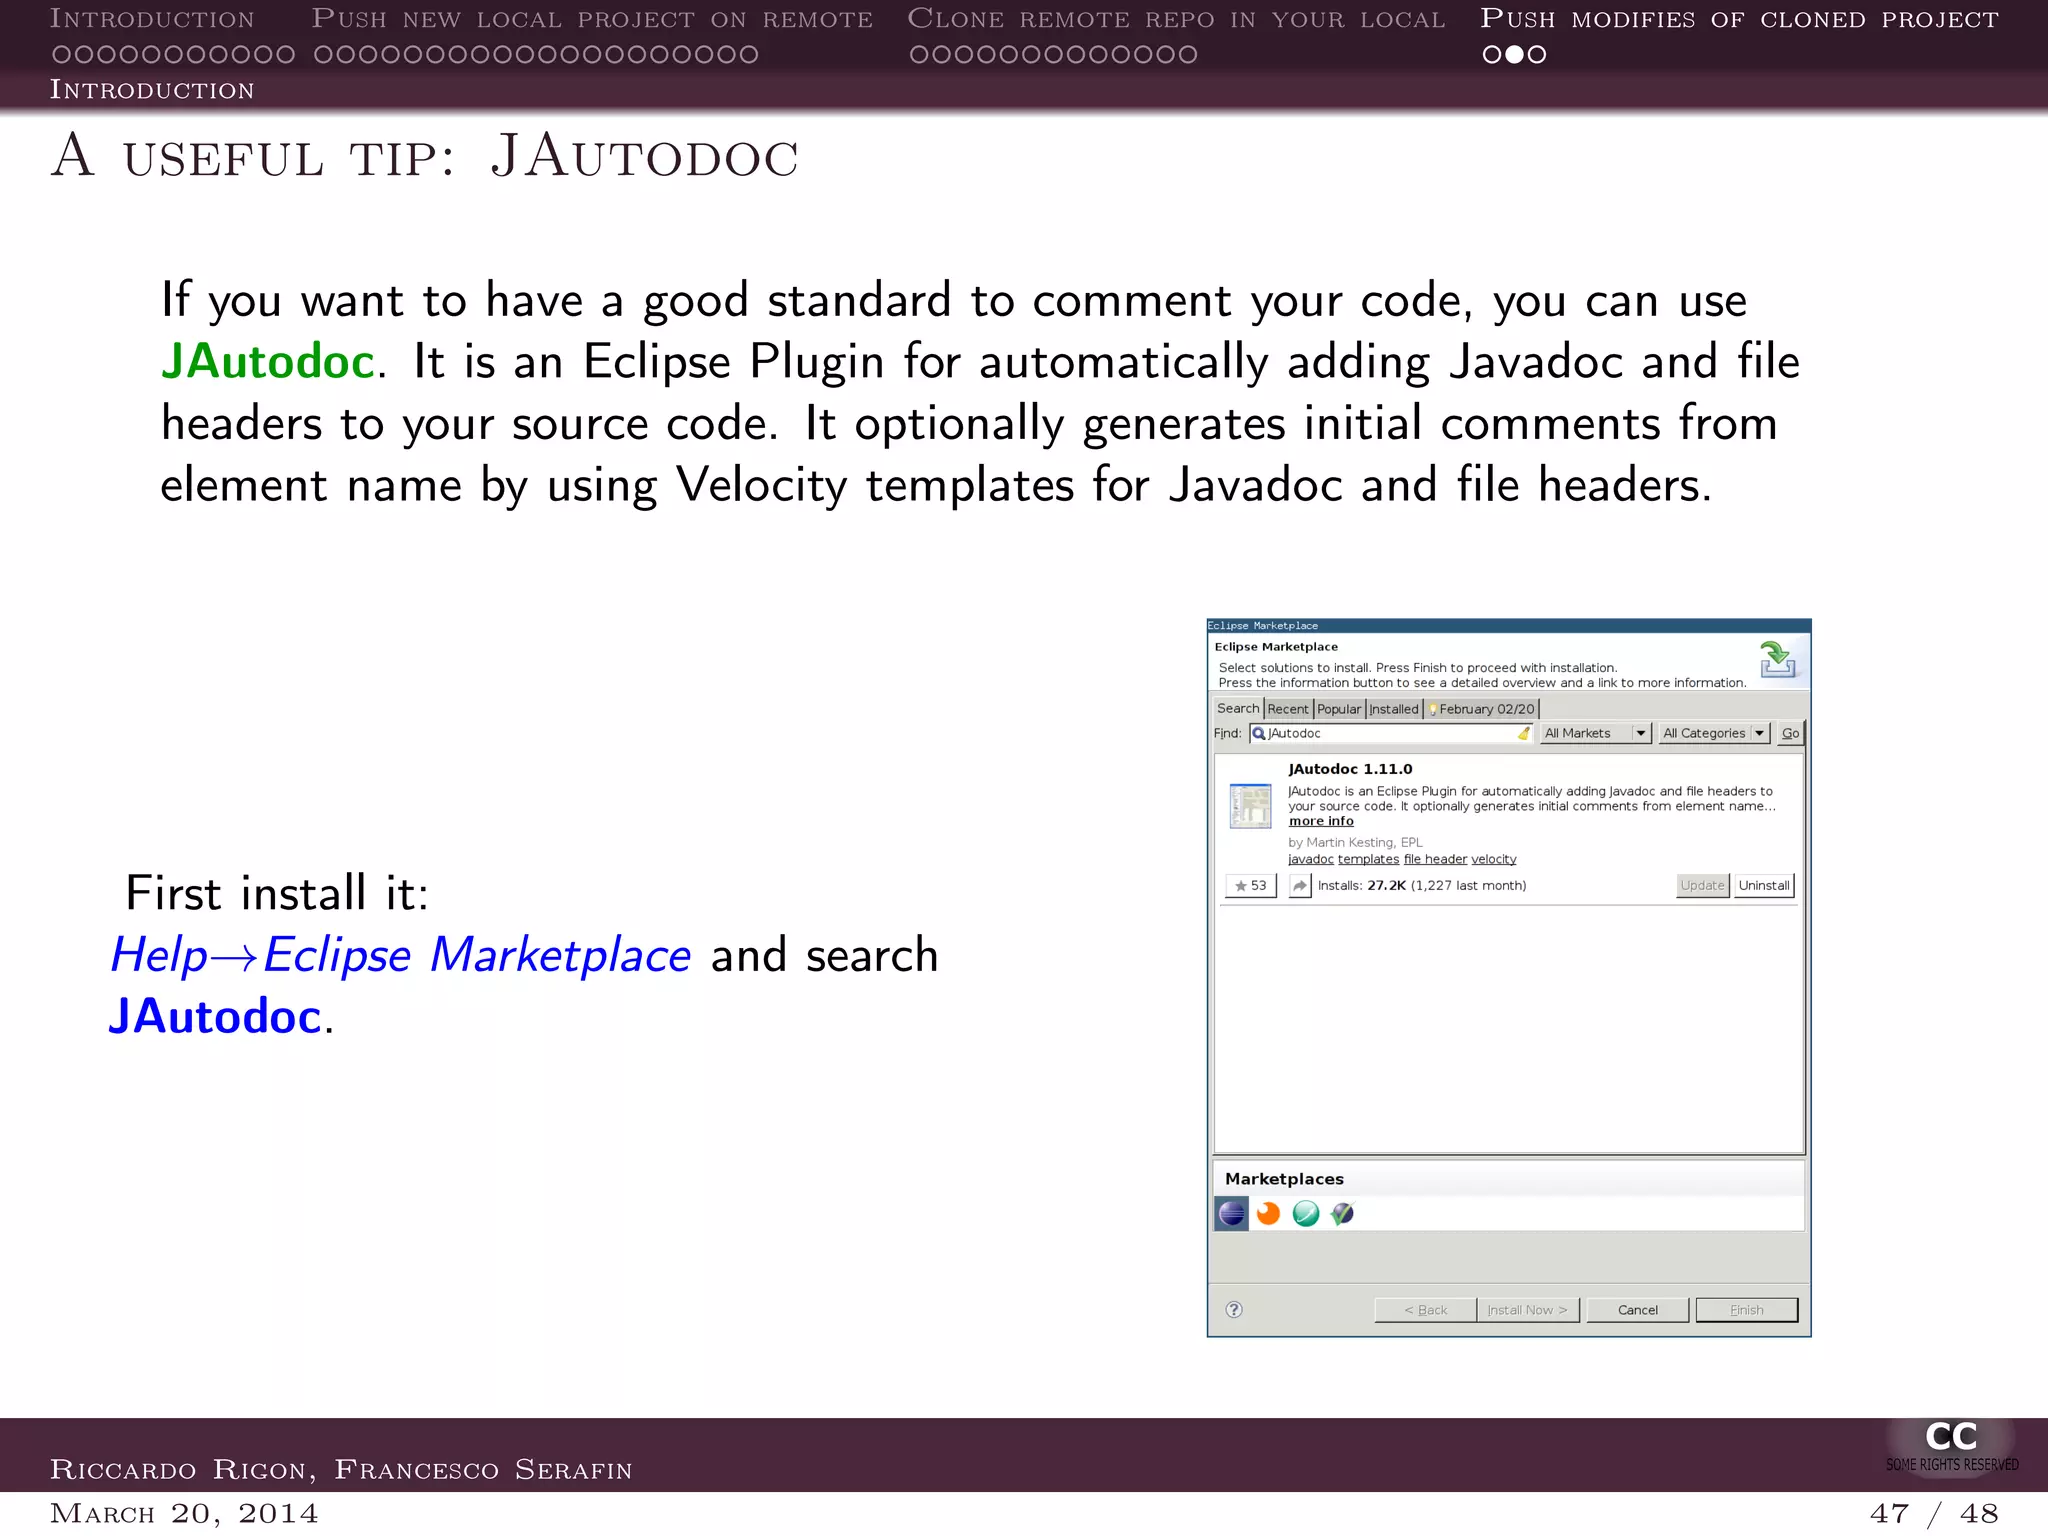Screen dimensions: 2048x1536
Task: Click the CC some rights reserved logo
Action: tap(1951, 1446)
